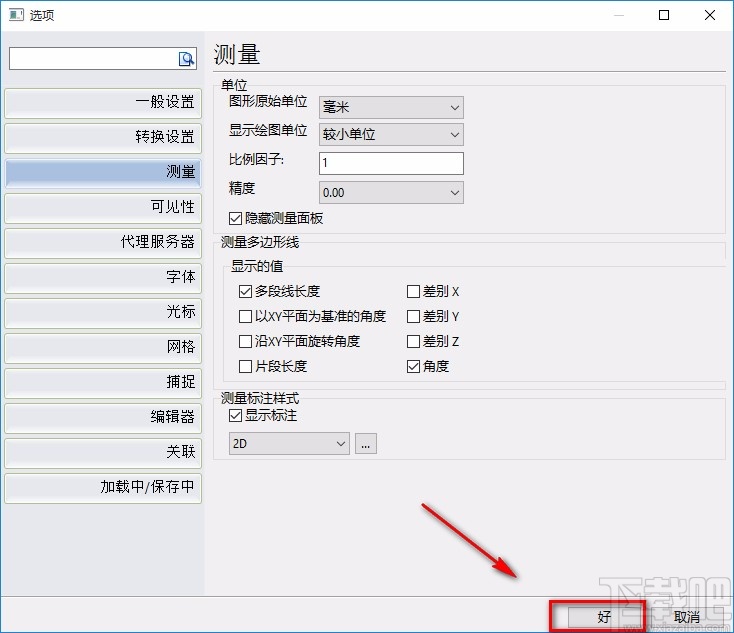Screen dimensions: 734x633
Task: Open the 关联 category
Action: pos(103,452)
